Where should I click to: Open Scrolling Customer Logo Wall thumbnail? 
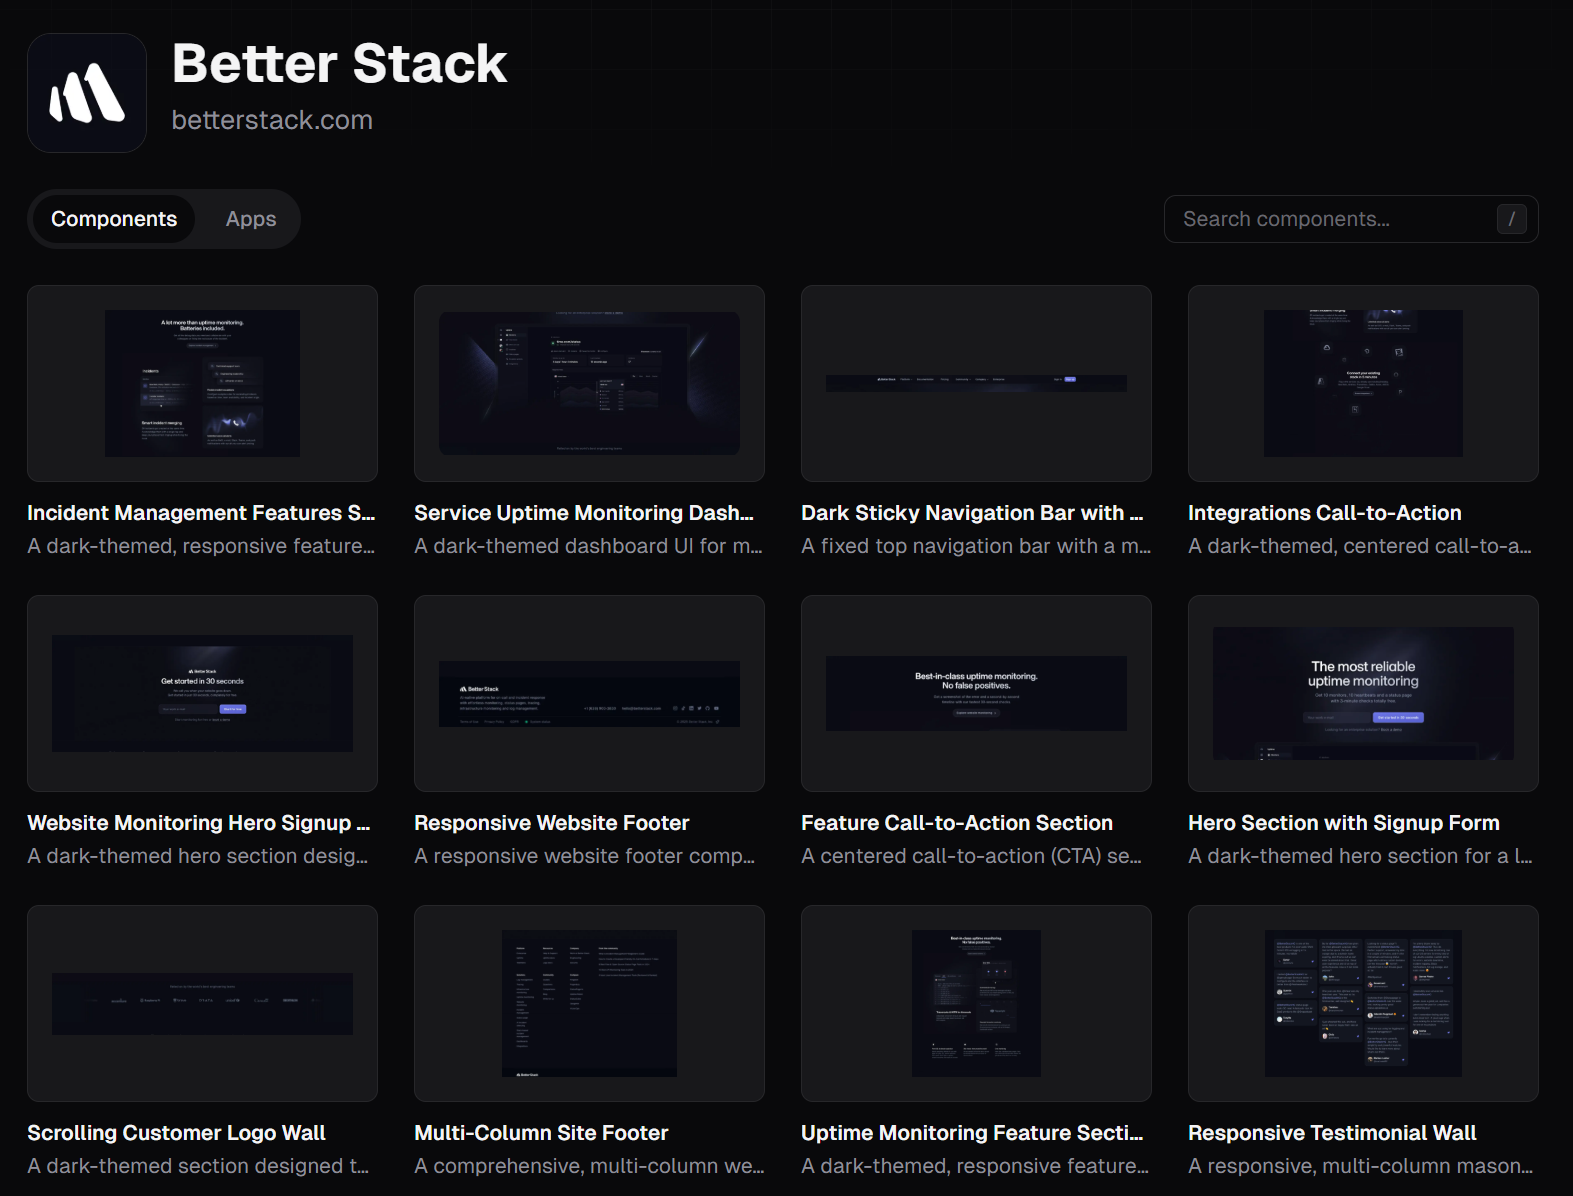click(202, 1004)
